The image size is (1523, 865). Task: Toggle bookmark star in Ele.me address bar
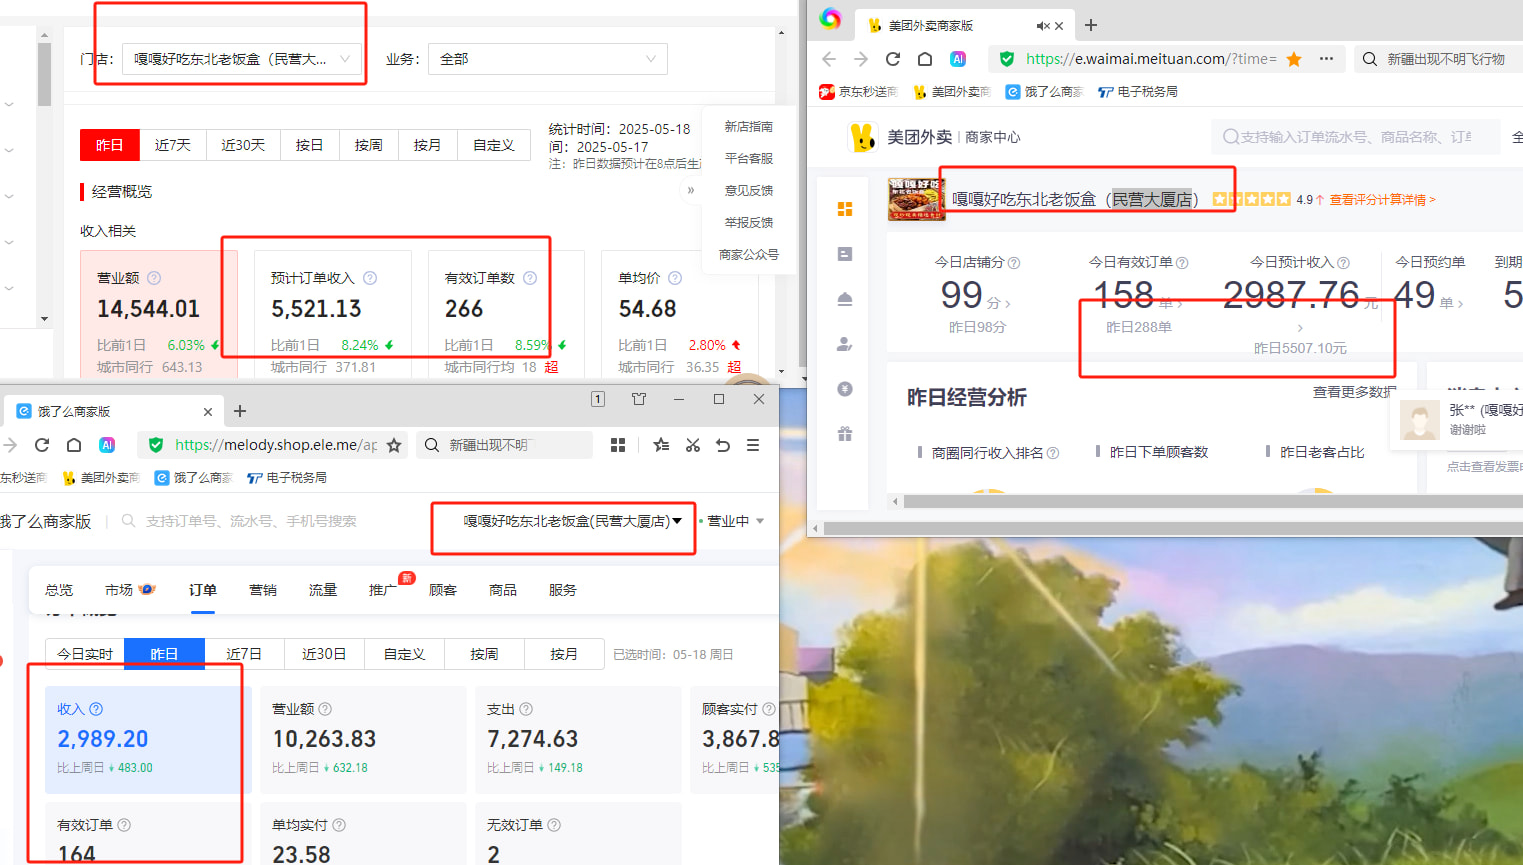point(394,445)
